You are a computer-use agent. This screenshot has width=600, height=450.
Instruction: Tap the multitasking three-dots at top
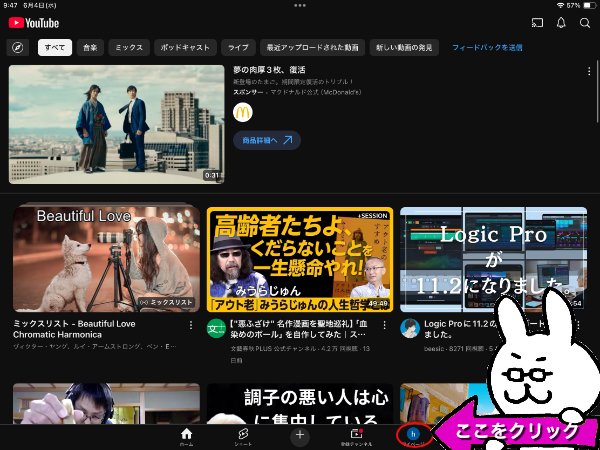click(300, 5)
